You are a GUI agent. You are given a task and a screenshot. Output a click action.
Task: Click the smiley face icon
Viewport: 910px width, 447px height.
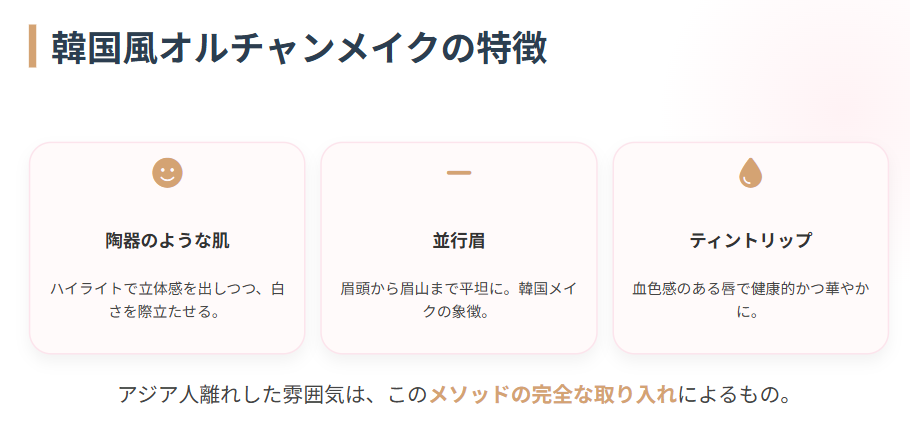point(167,173)
